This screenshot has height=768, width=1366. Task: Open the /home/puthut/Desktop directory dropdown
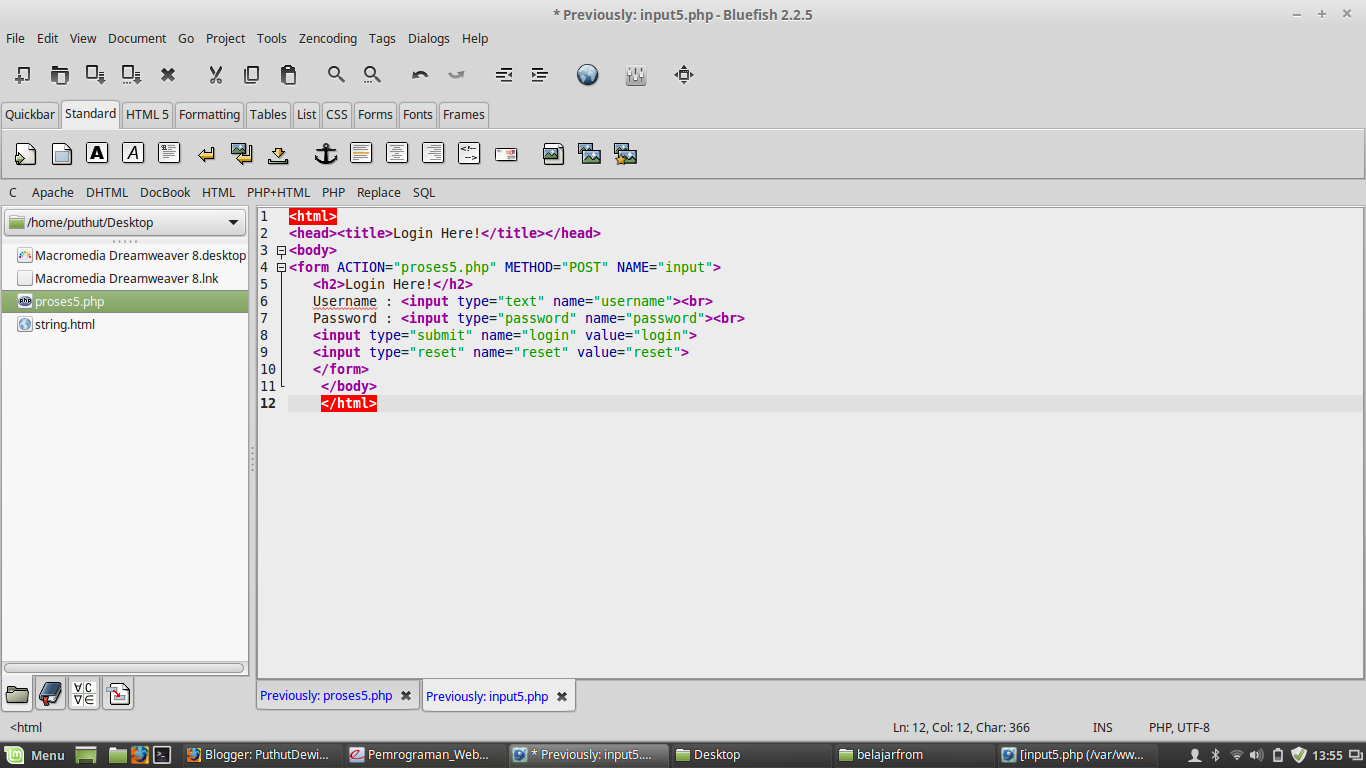(125, 223)
